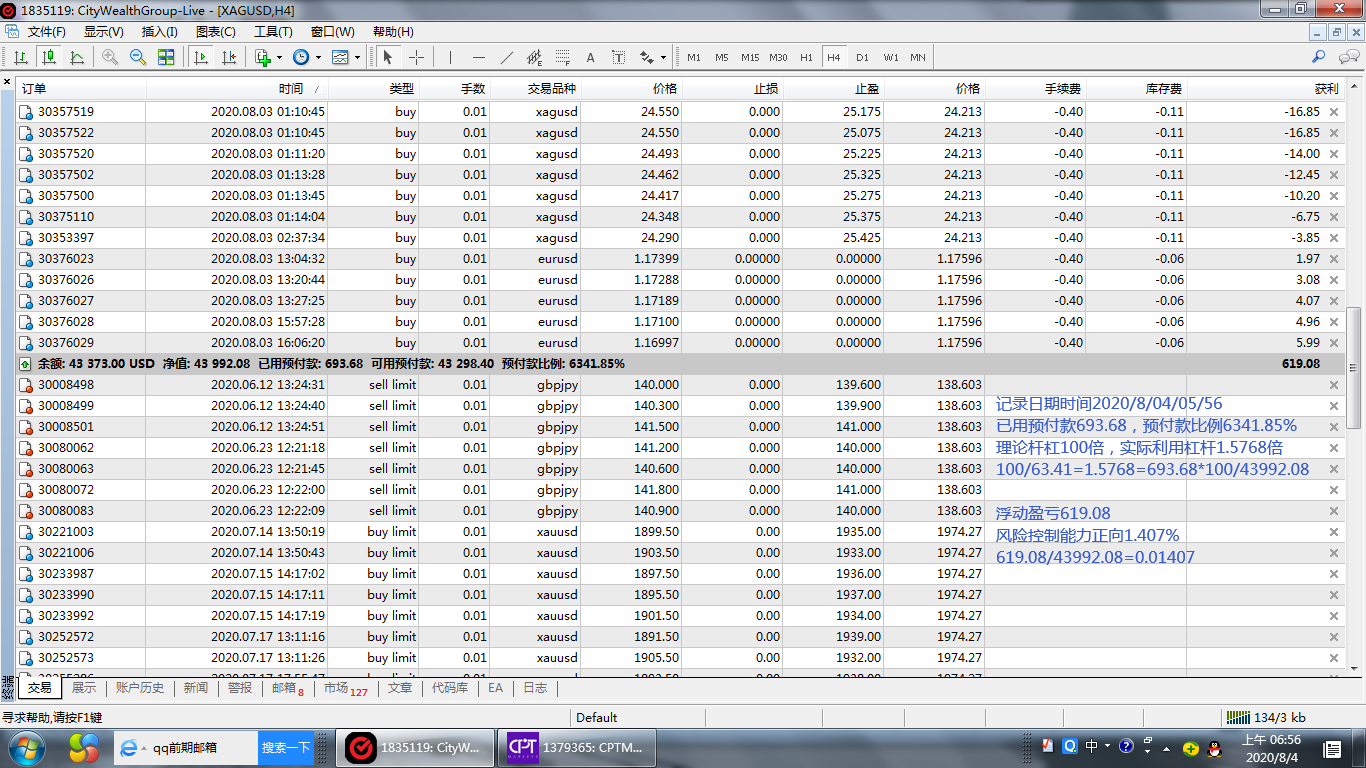Click the zoom out magnifier icon
The image size is (1366, 768).
[x=138, y=57]
